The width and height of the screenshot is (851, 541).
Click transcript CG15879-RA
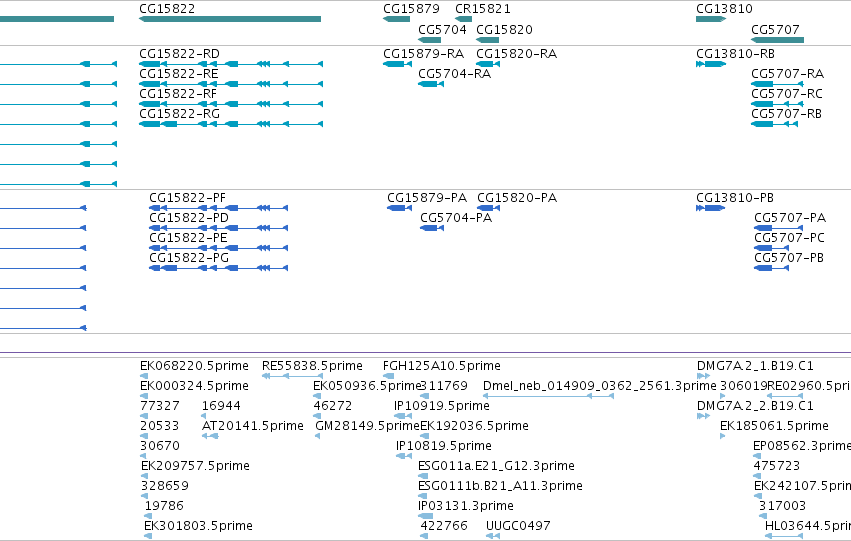click(x=397, y=64)
